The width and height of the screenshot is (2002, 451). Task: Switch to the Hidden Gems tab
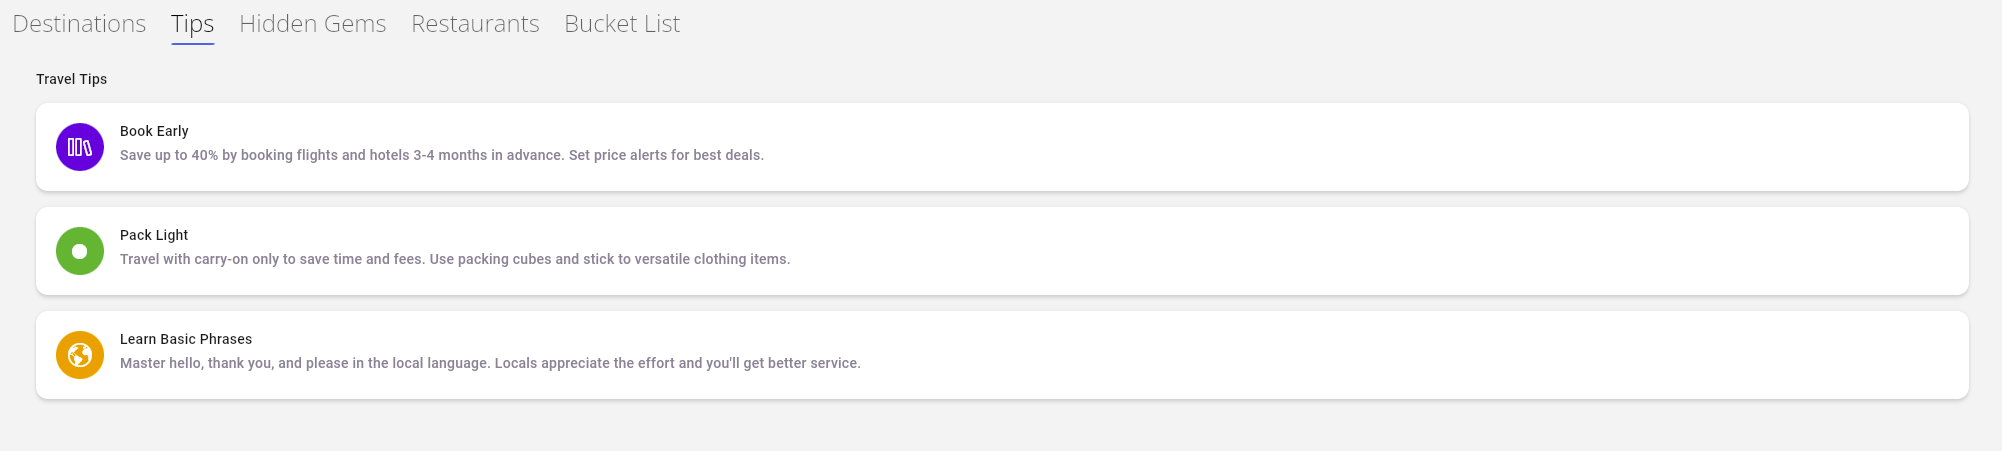pos(312,23)
